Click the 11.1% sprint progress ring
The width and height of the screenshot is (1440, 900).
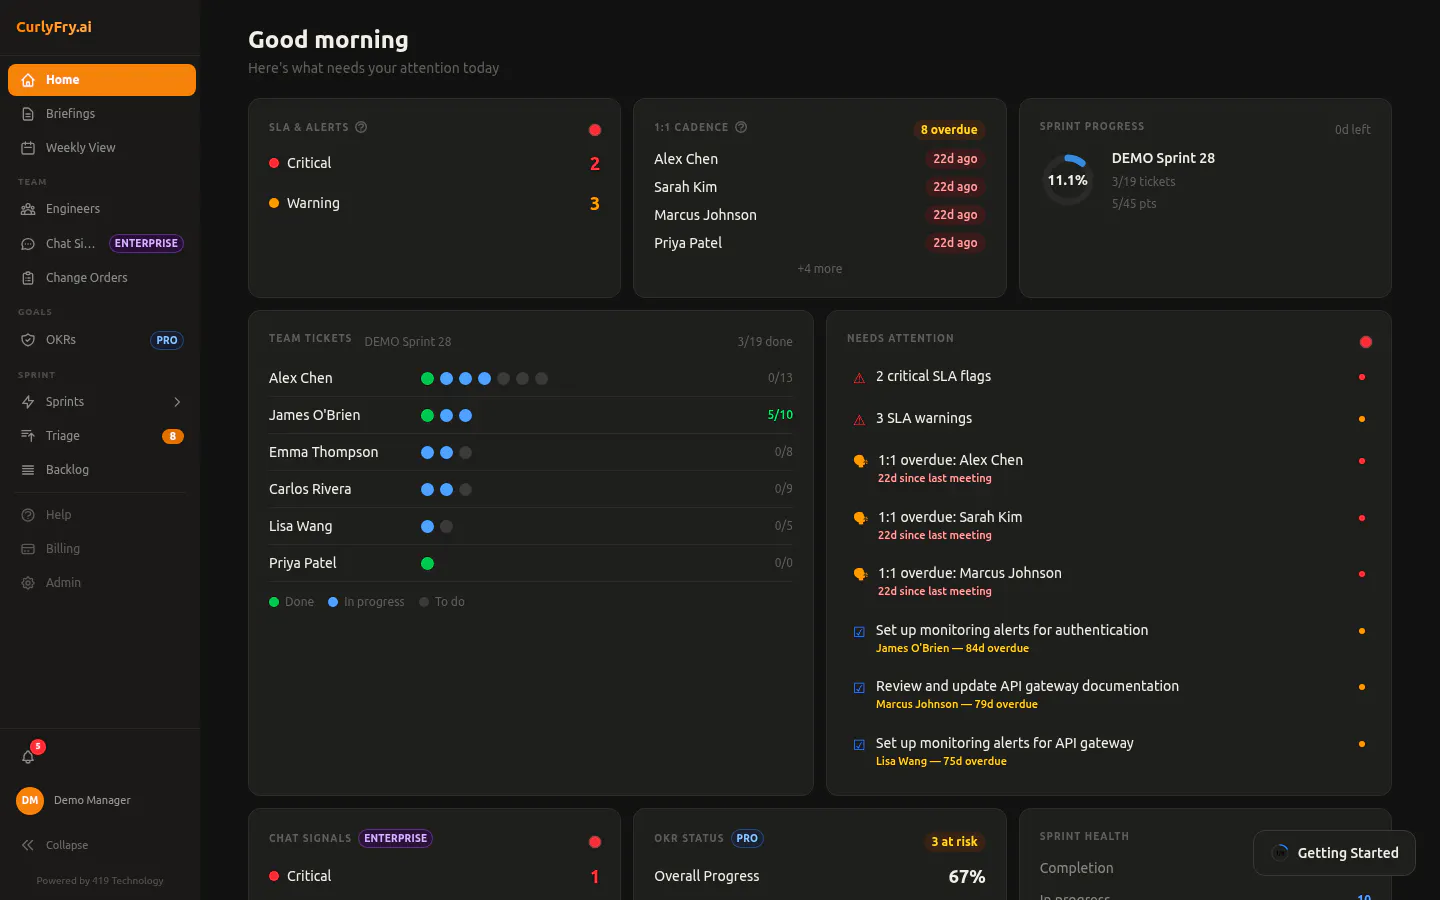click(1068, 180)
